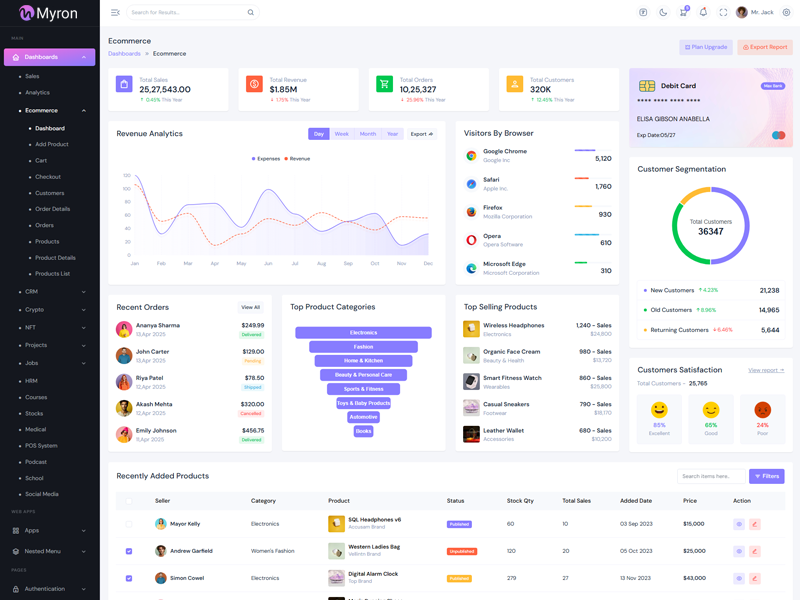Check the Mayor Kelly row checkbox

(128, 524)
